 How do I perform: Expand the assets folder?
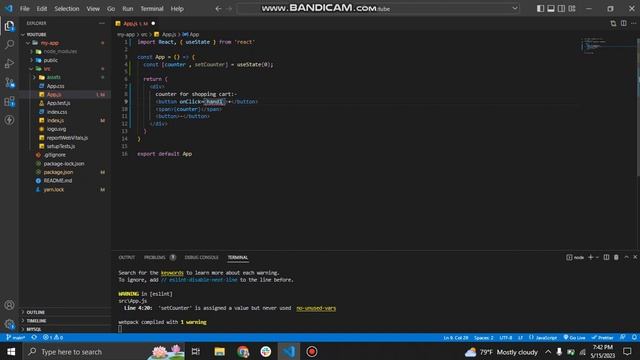coord(34,77)
